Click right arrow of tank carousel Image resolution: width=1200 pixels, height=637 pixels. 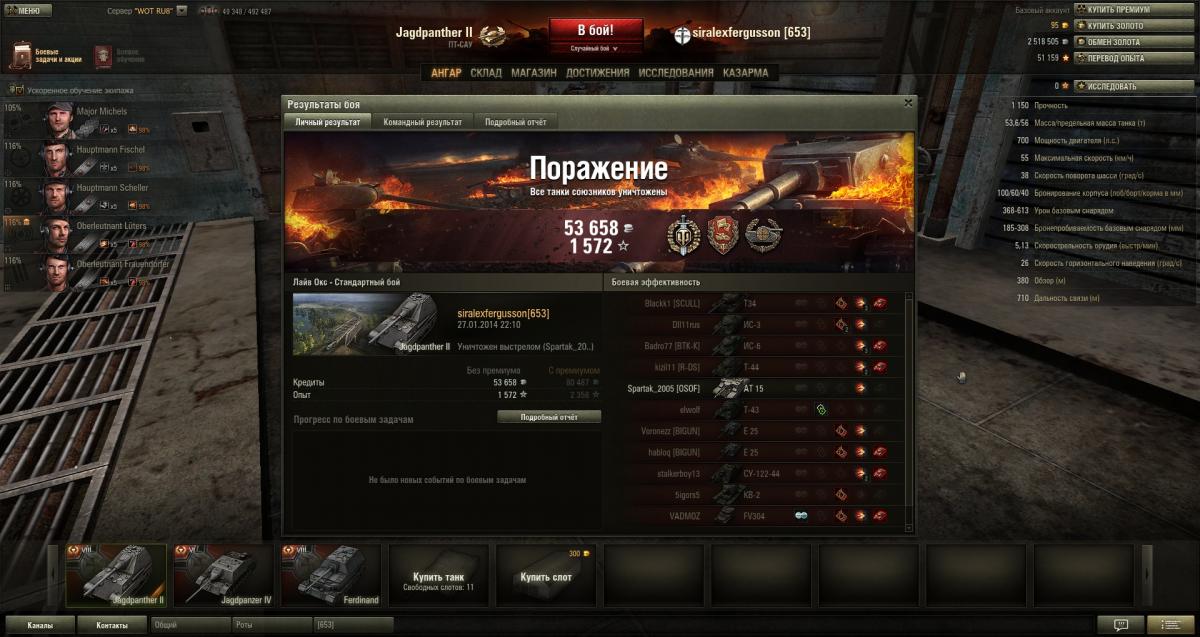(x=1147, y=576)
